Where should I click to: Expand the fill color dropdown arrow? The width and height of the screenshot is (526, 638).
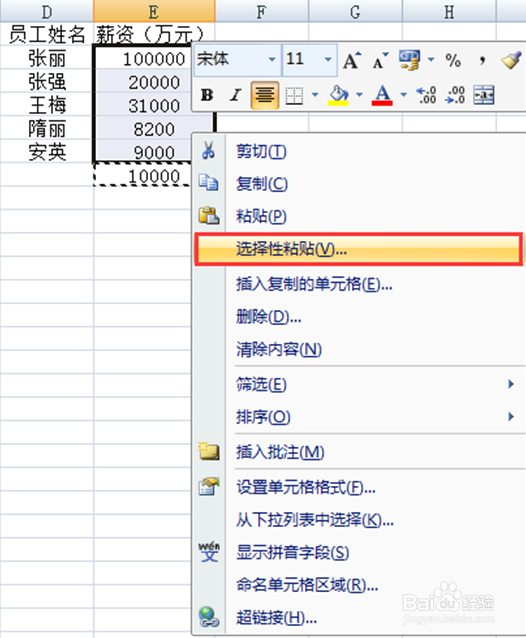pos(359,95)
